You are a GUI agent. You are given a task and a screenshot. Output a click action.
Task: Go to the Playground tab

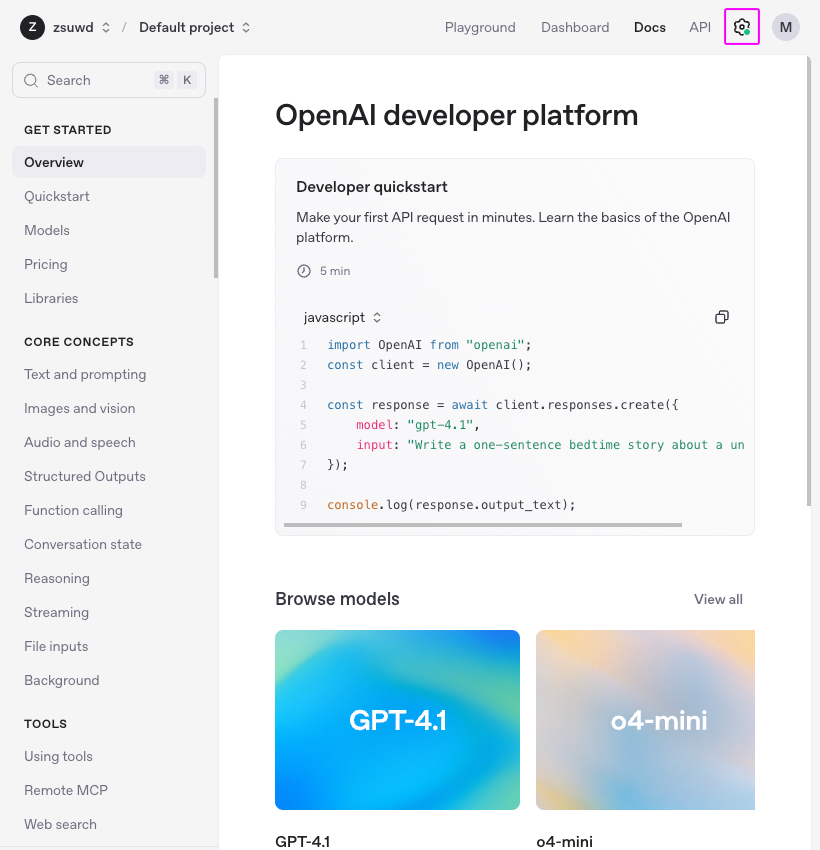pos(480,27)
